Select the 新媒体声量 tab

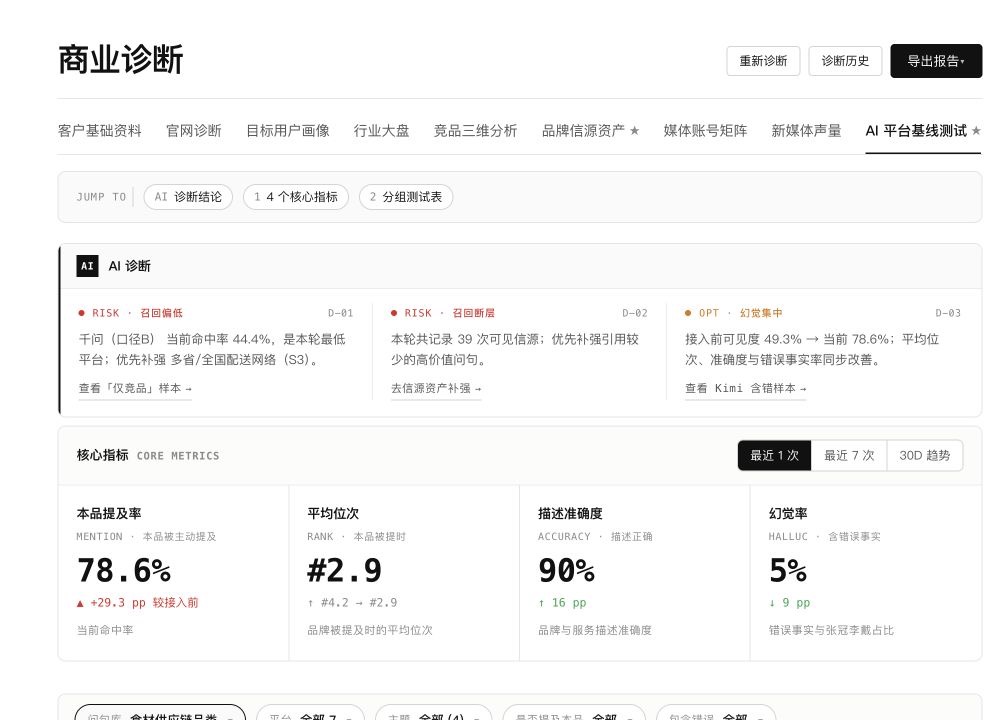tap(806, 131)
